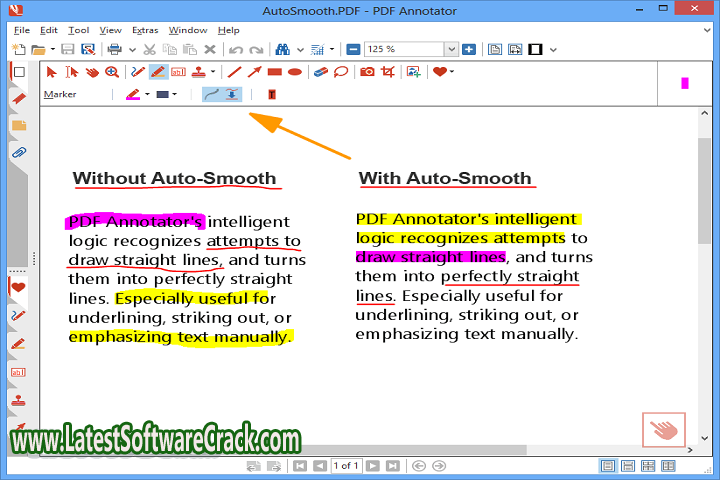The image size is (720, 480).
Task: Click the Delete X icon in toolbar
Action: 210,49
